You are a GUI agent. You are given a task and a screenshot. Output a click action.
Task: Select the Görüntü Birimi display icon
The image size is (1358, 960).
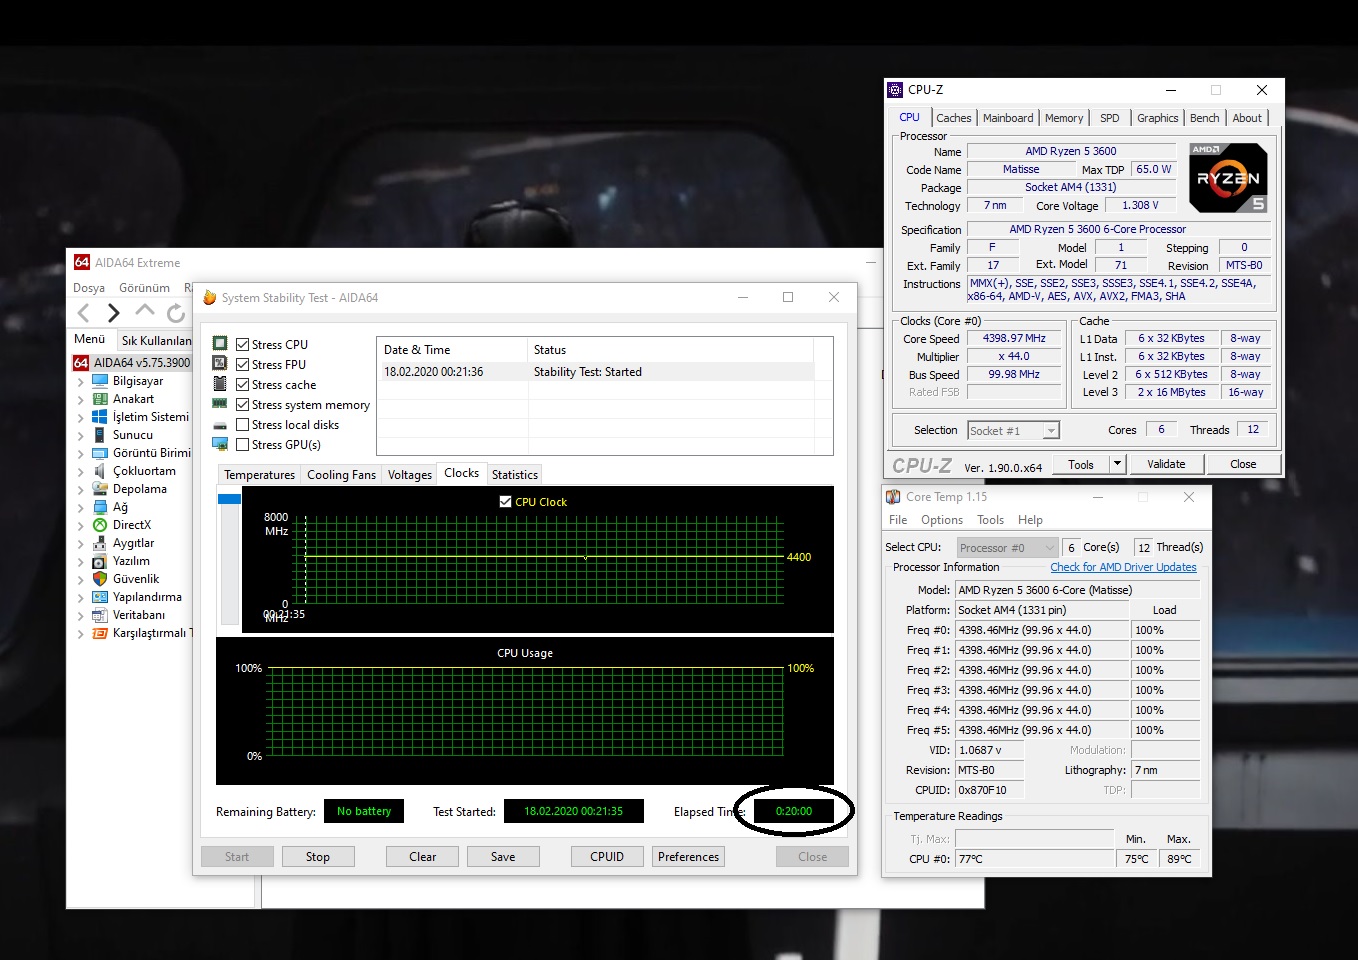point(100,453)
